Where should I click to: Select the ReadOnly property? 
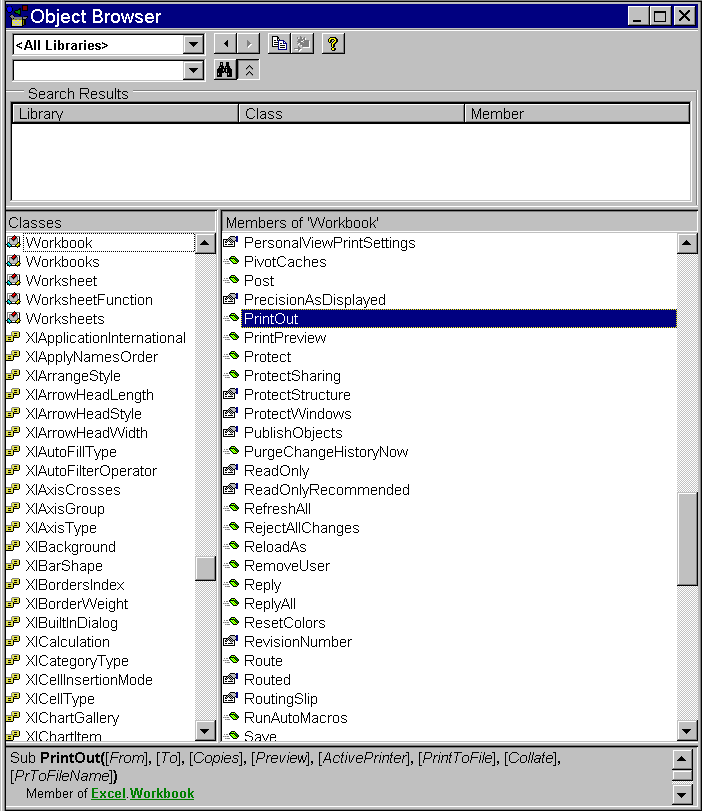pyautogui.click(x=276, y=471)
